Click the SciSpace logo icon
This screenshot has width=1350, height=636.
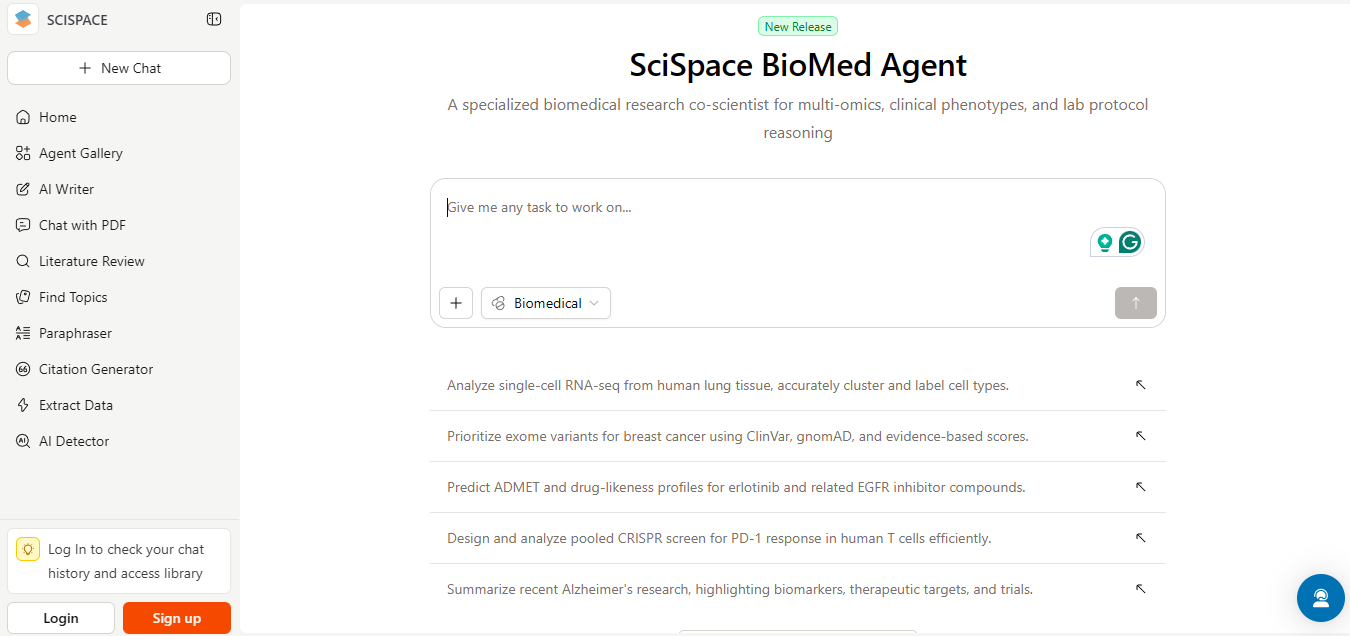tap(23, 19)
